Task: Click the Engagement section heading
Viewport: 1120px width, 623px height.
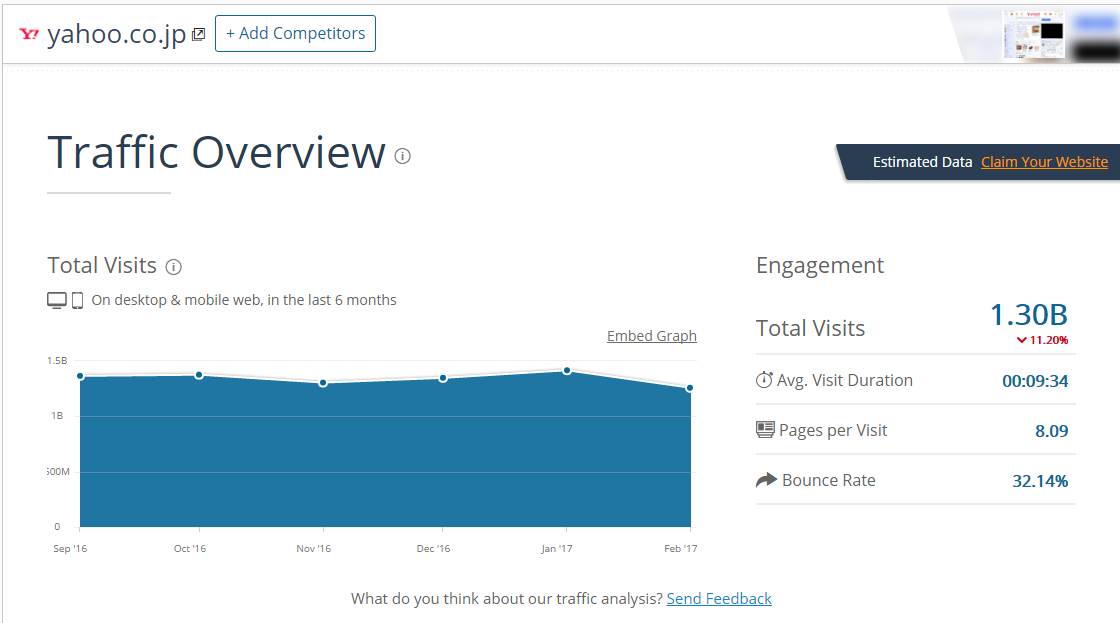Action: click(820, 266)
